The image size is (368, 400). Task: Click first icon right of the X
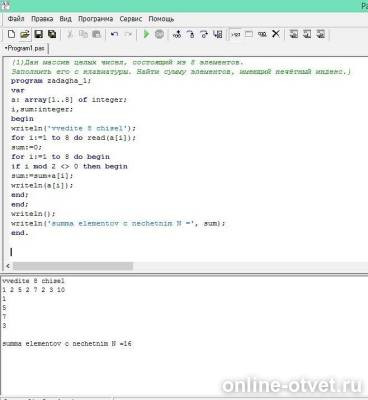294,34
